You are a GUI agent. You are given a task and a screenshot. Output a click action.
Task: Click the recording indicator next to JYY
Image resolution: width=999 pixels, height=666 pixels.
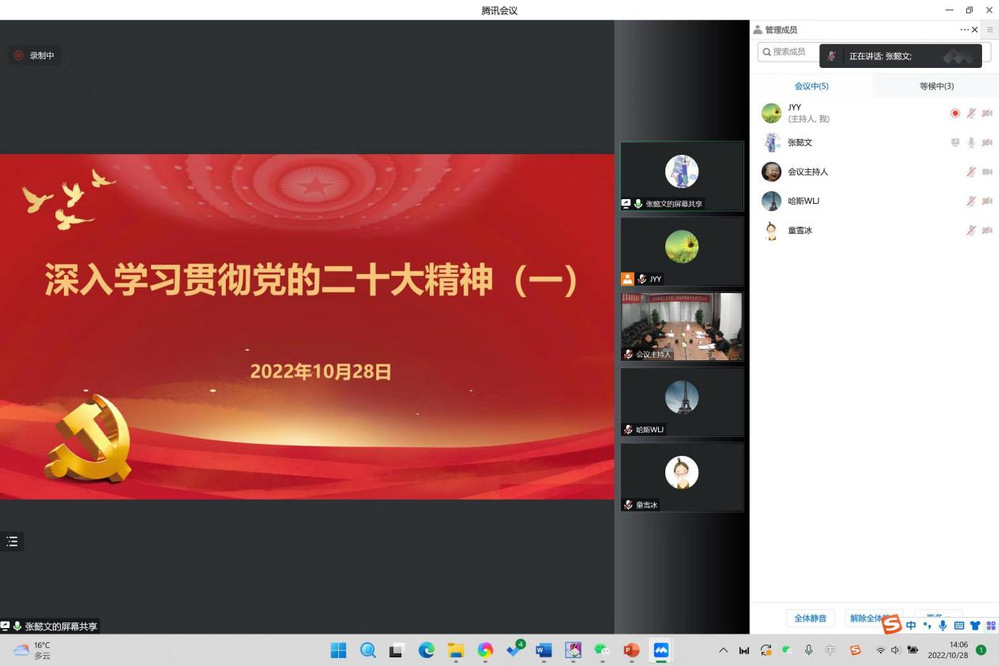[954, 113]
